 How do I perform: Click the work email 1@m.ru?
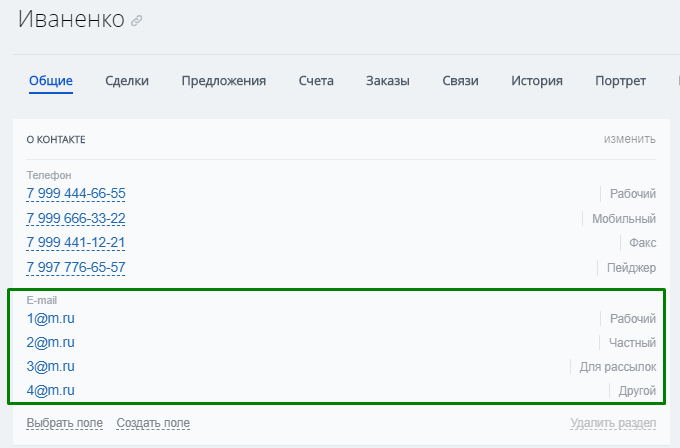tap(51, 318)
